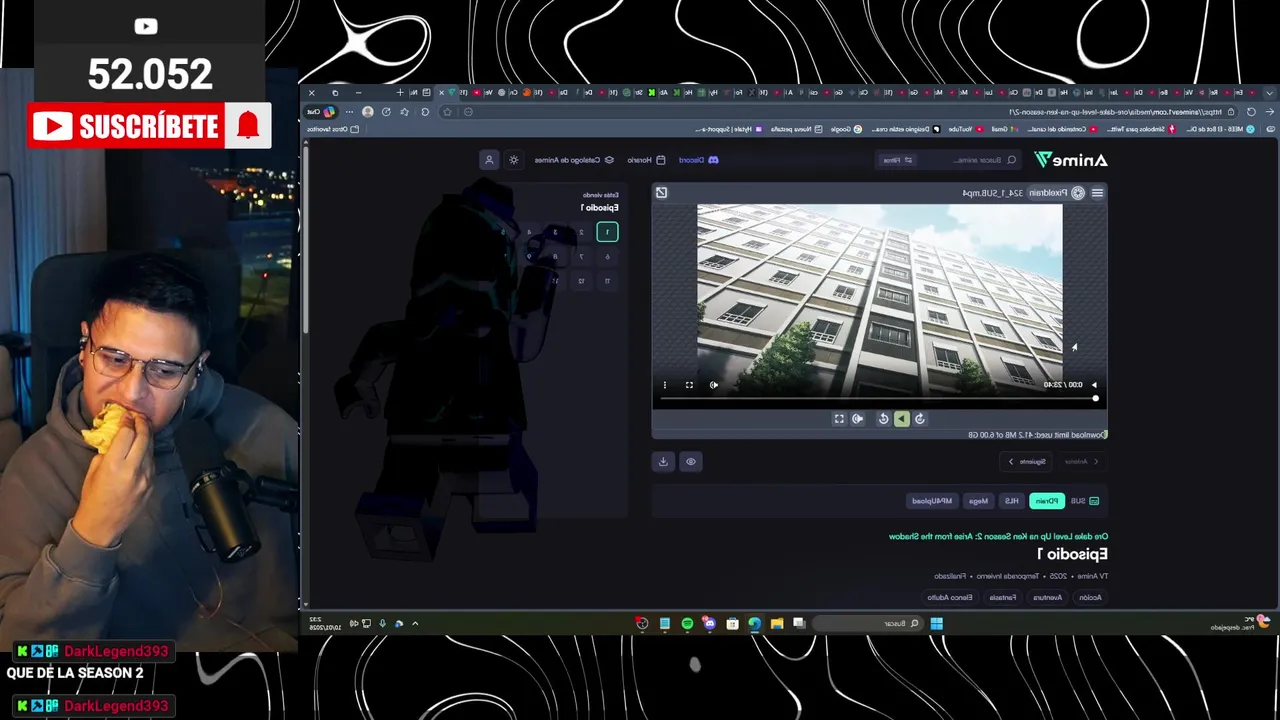Mark episode as watched with eye icon
This screenshot has width=1280, height=720.
pos(690,461)
